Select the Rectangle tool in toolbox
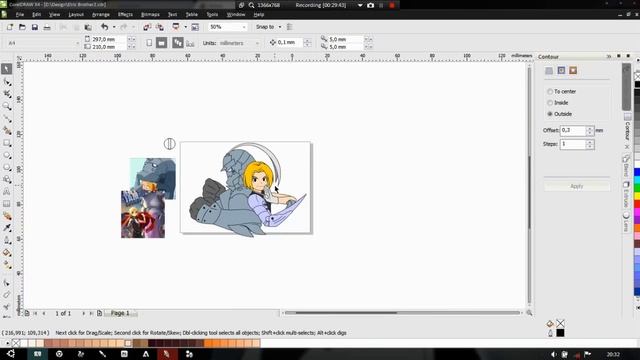The width and height of the screenshot is (640, 360). coord(7,143)
